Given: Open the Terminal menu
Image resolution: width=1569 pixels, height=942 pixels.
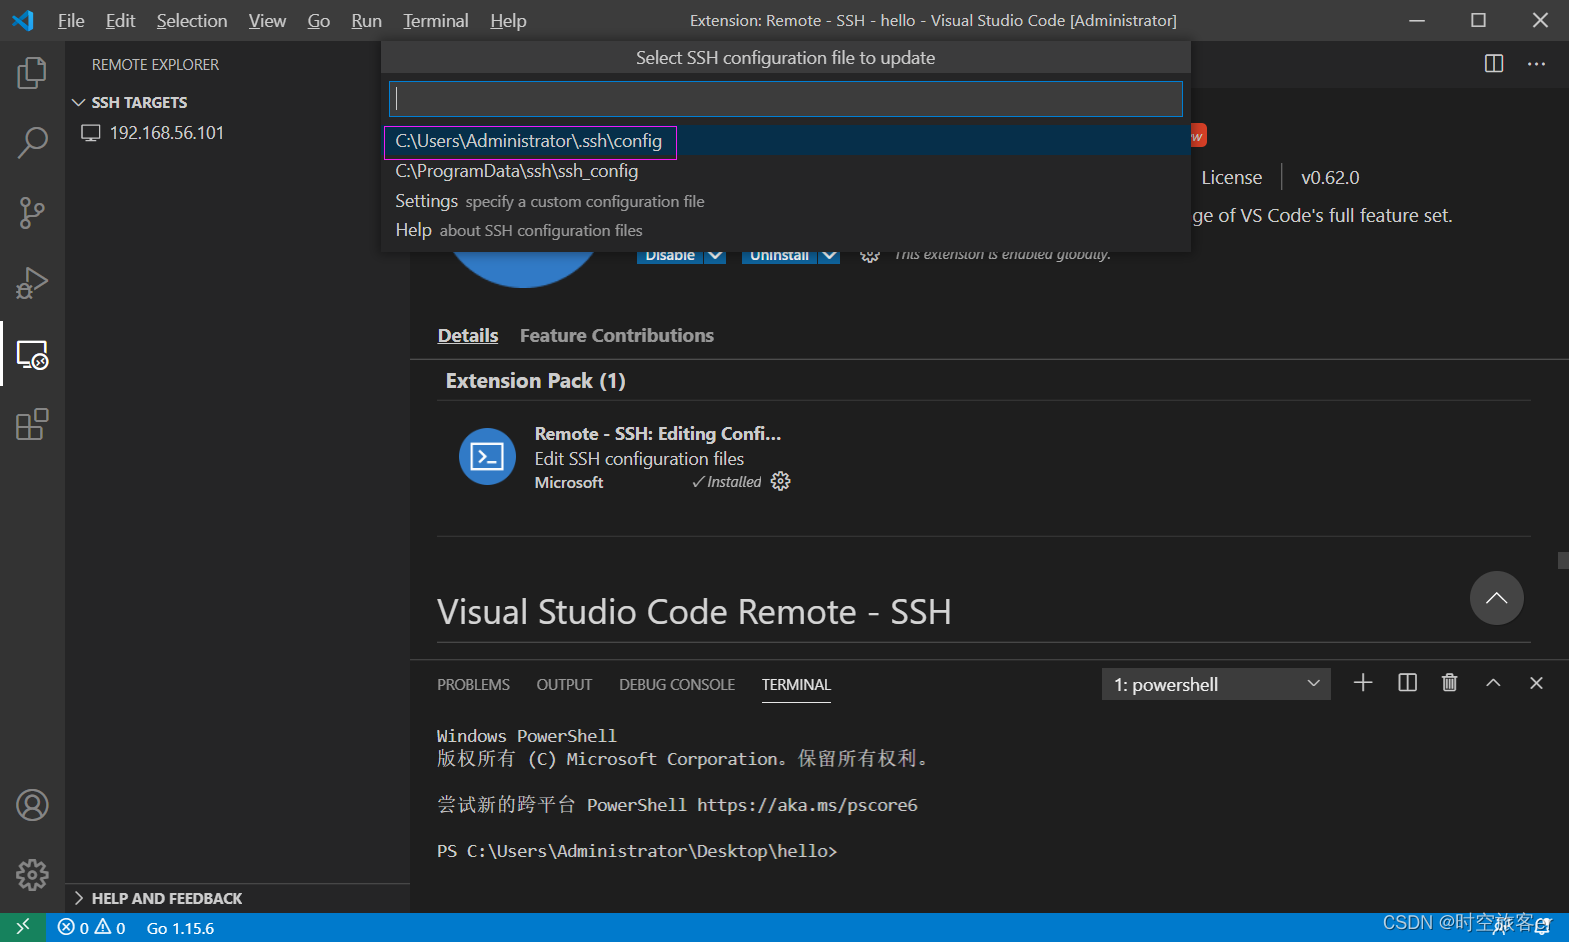Looking at the screenshot, I should click(436, 20).
